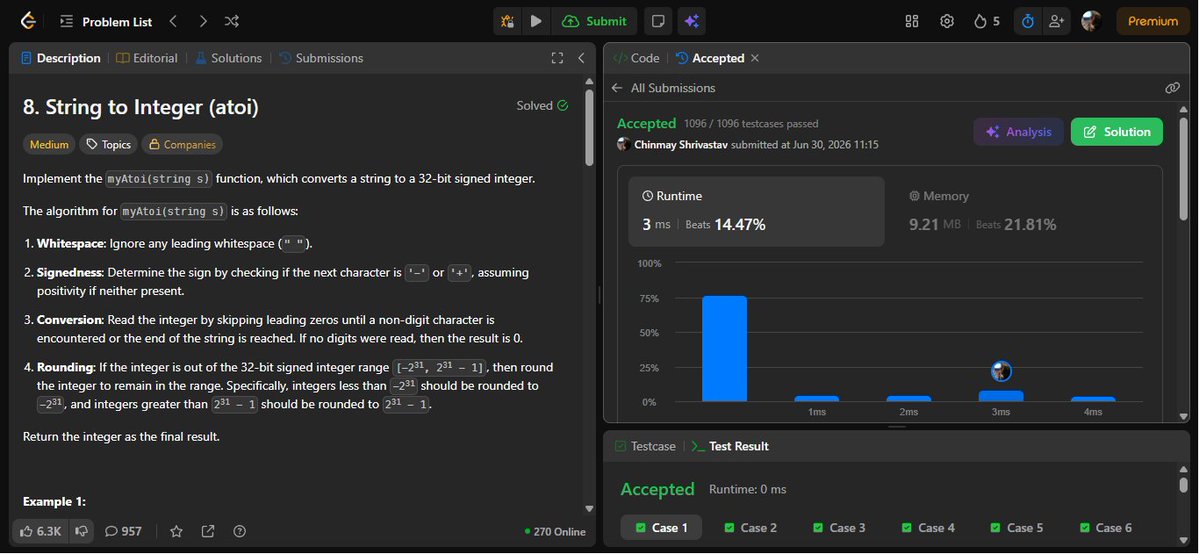Click the tallest runtime distribution bar
This screenshot has width=1199, height=554.
point(724,348)
